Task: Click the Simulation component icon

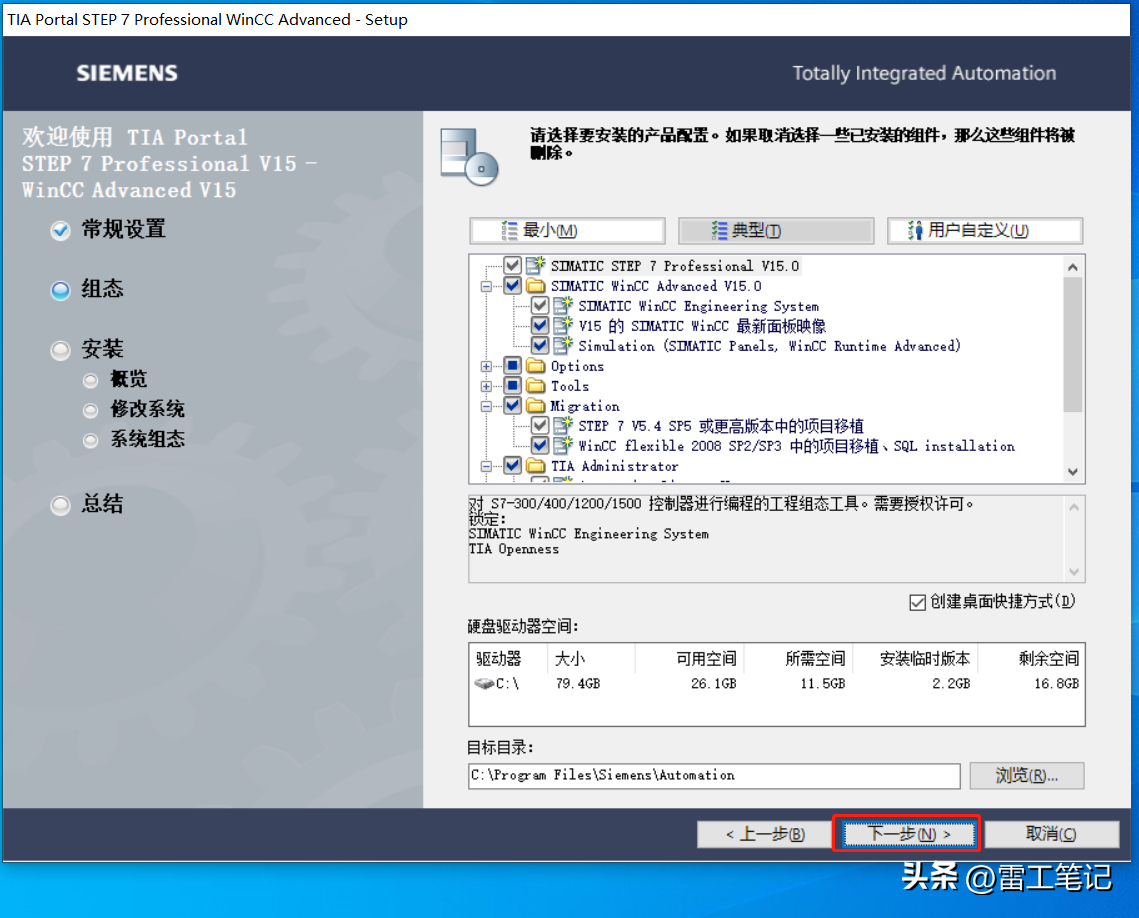Action: (x=564, y=346)
